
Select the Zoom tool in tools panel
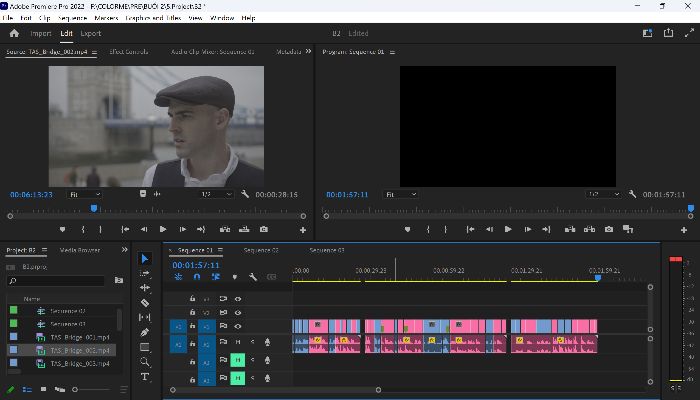click(145, 362)
